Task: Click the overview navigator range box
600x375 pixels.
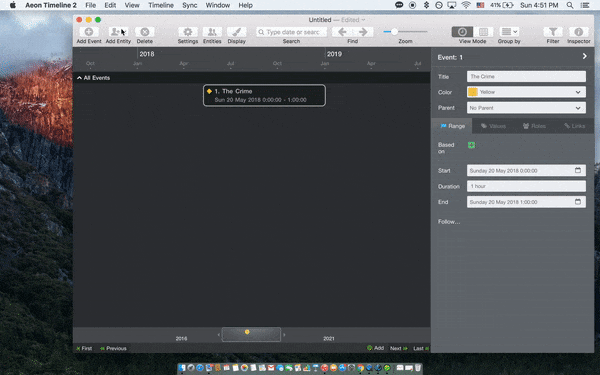Action: point(251,334)
